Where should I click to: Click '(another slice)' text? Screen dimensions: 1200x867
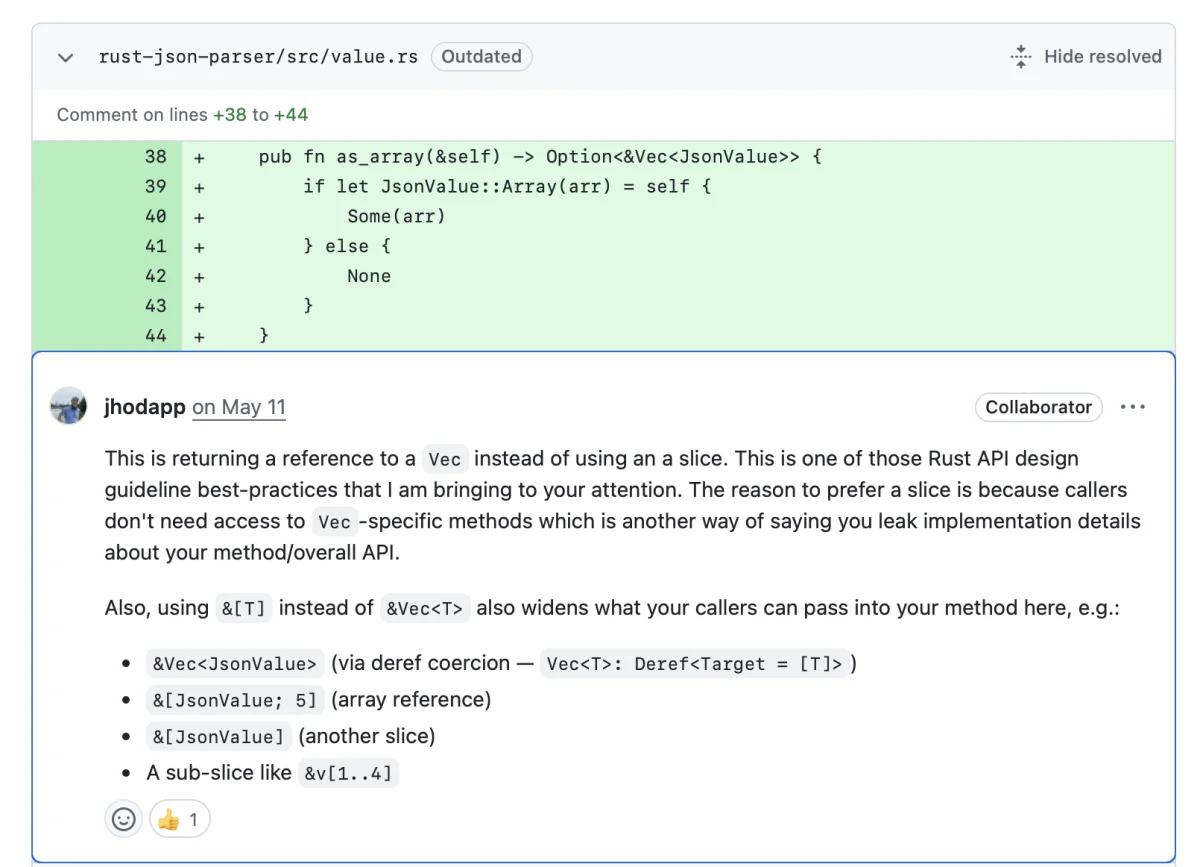point(367,737)
